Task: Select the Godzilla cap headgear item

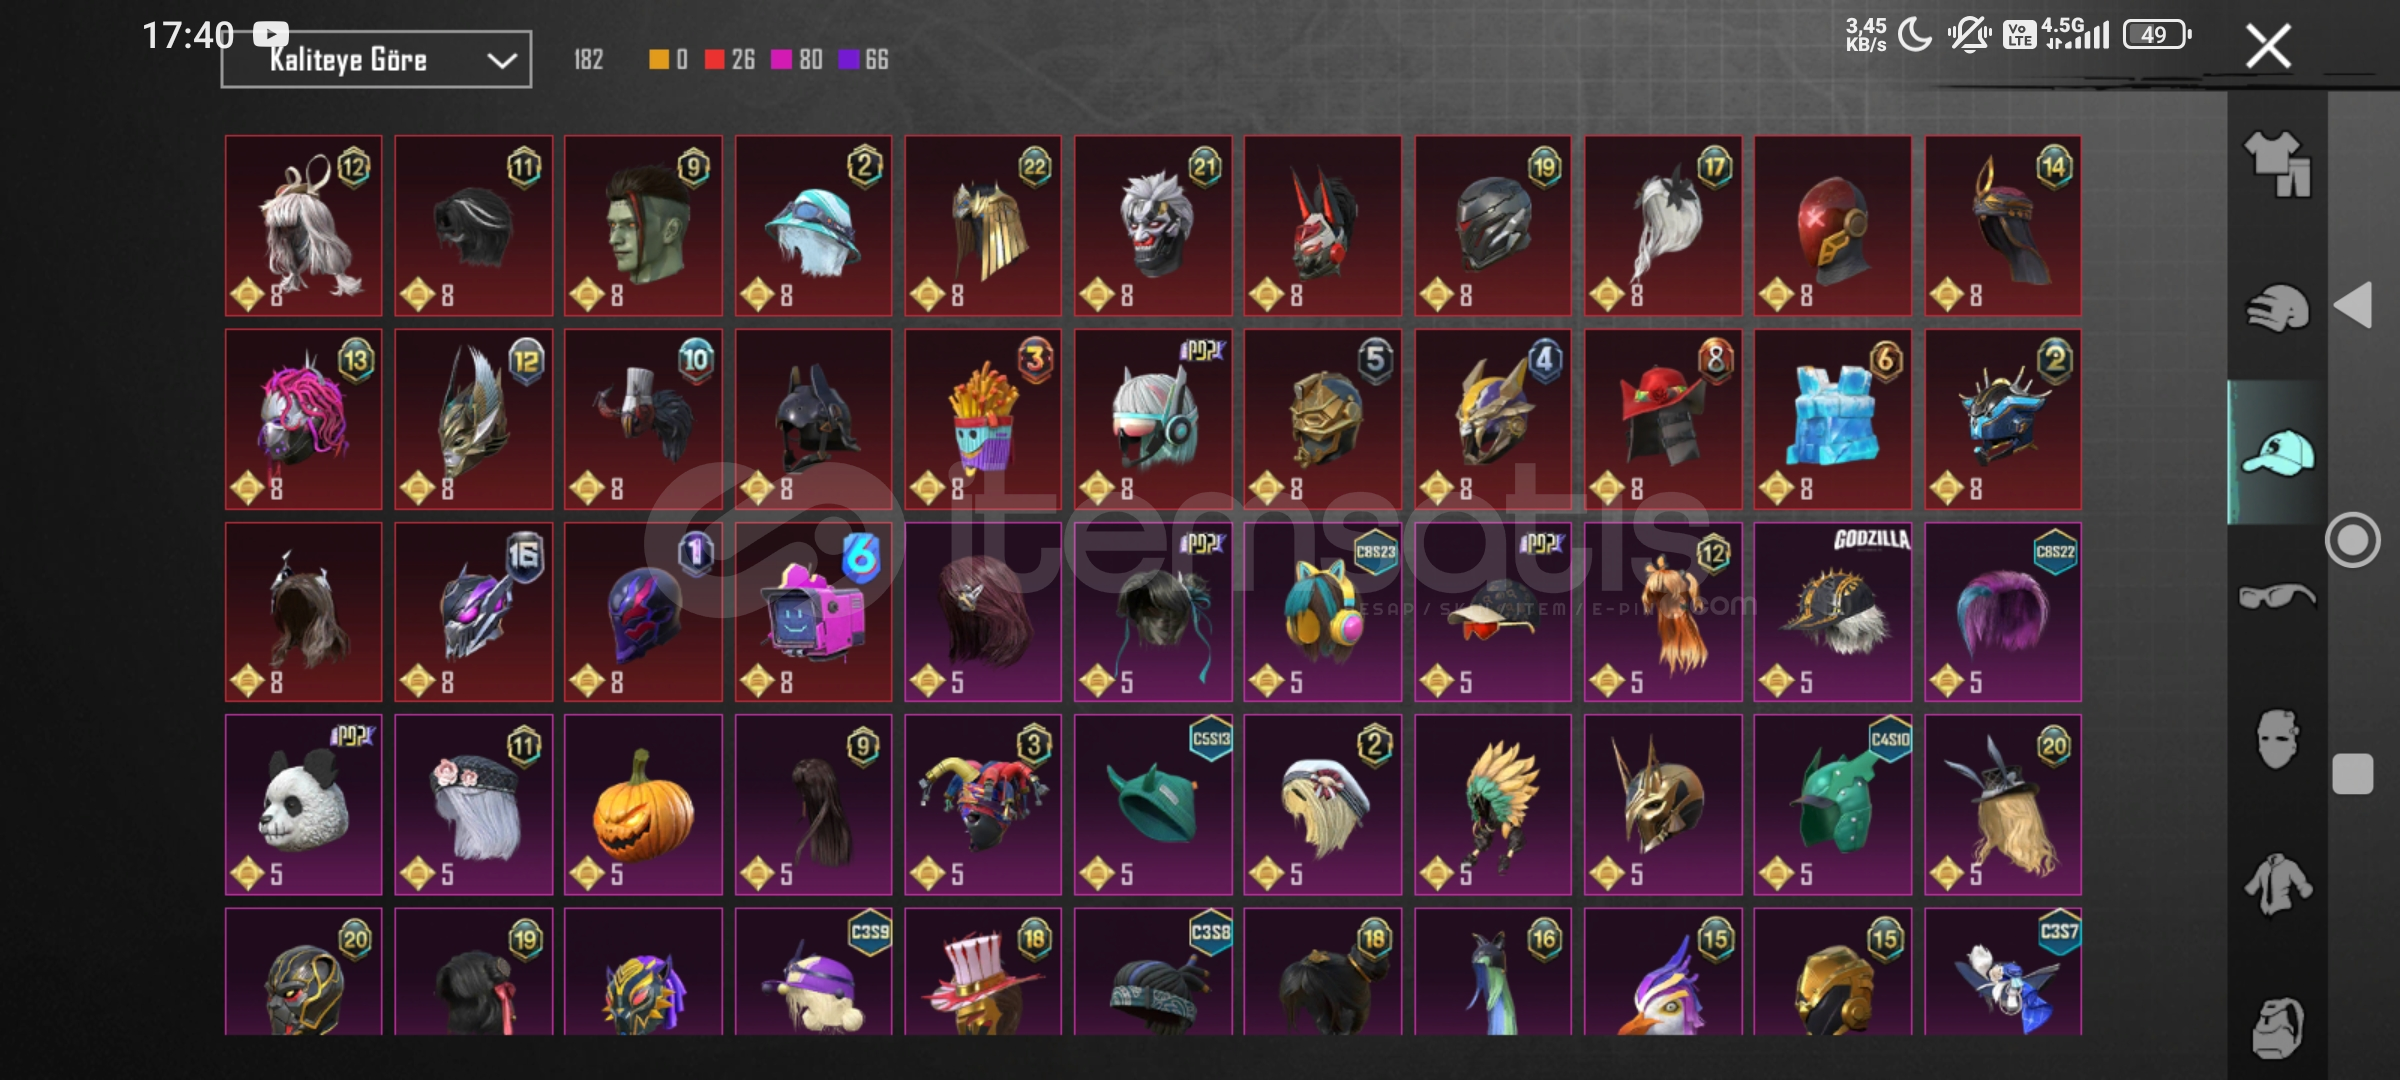Action: click(1833, 612)
